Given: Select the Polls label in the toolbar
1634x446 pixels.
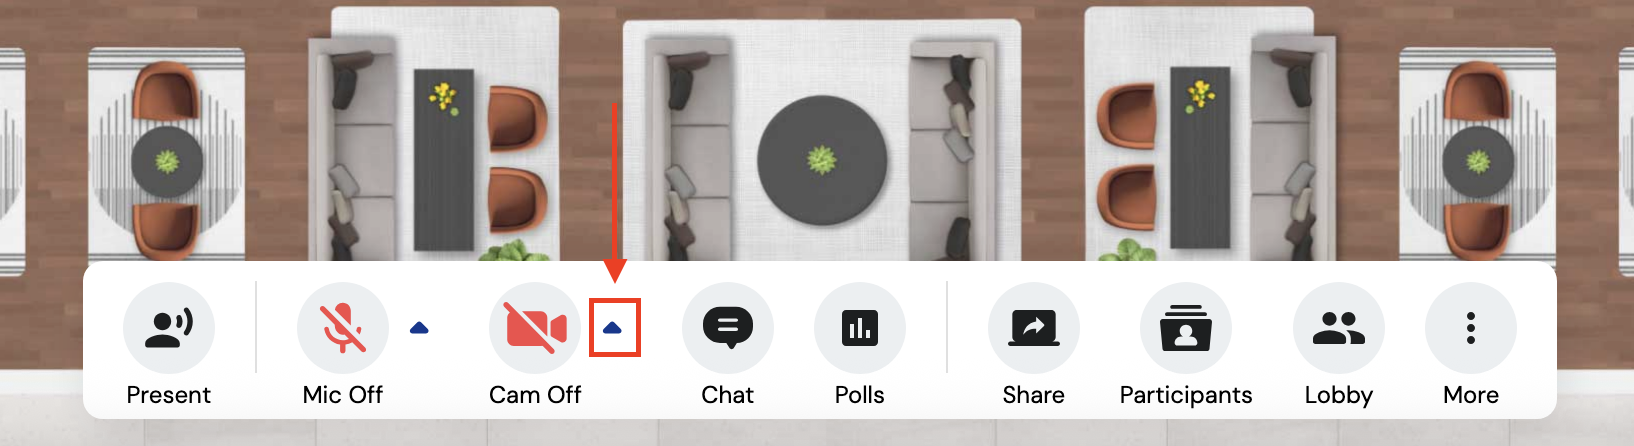Looking at the screenshot, I should (860, 395).
